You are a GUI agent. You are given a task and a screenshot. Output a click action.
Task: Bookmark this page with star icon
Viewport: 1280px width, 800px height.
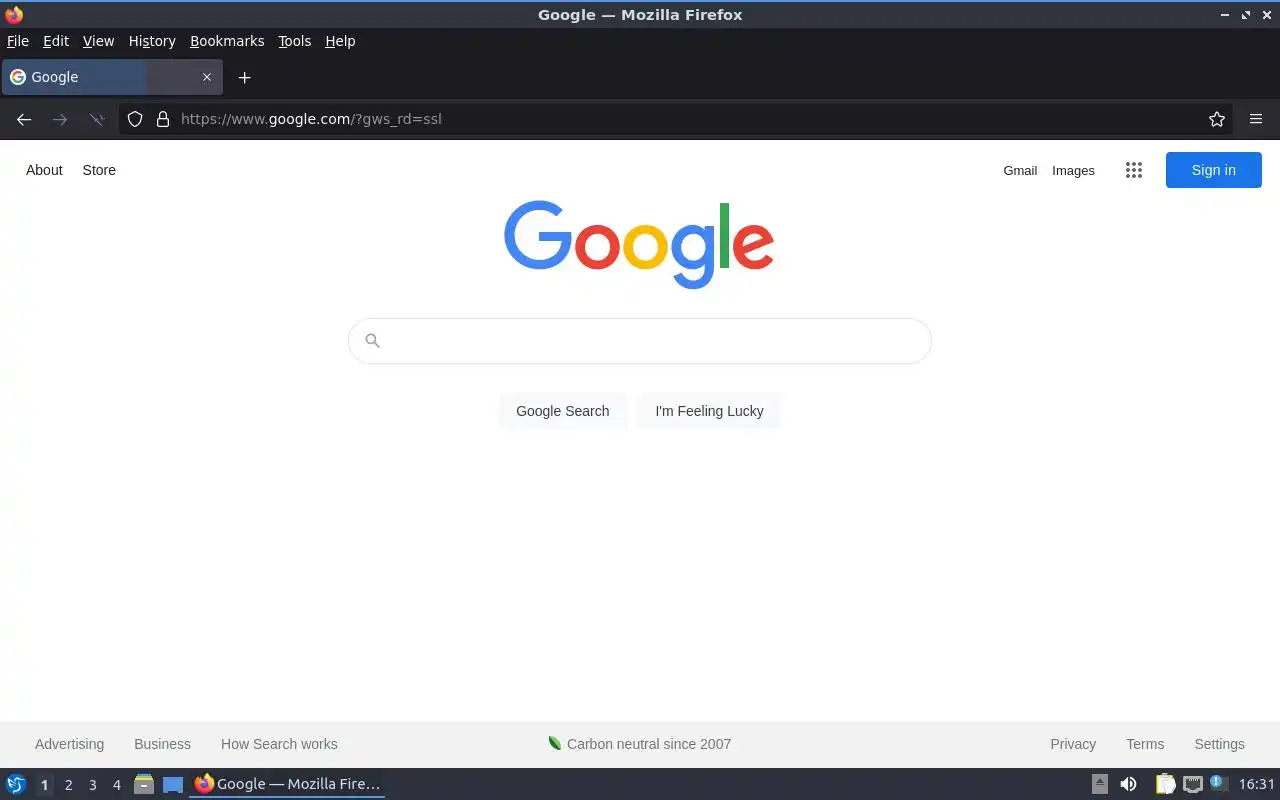coord(1217,119)
